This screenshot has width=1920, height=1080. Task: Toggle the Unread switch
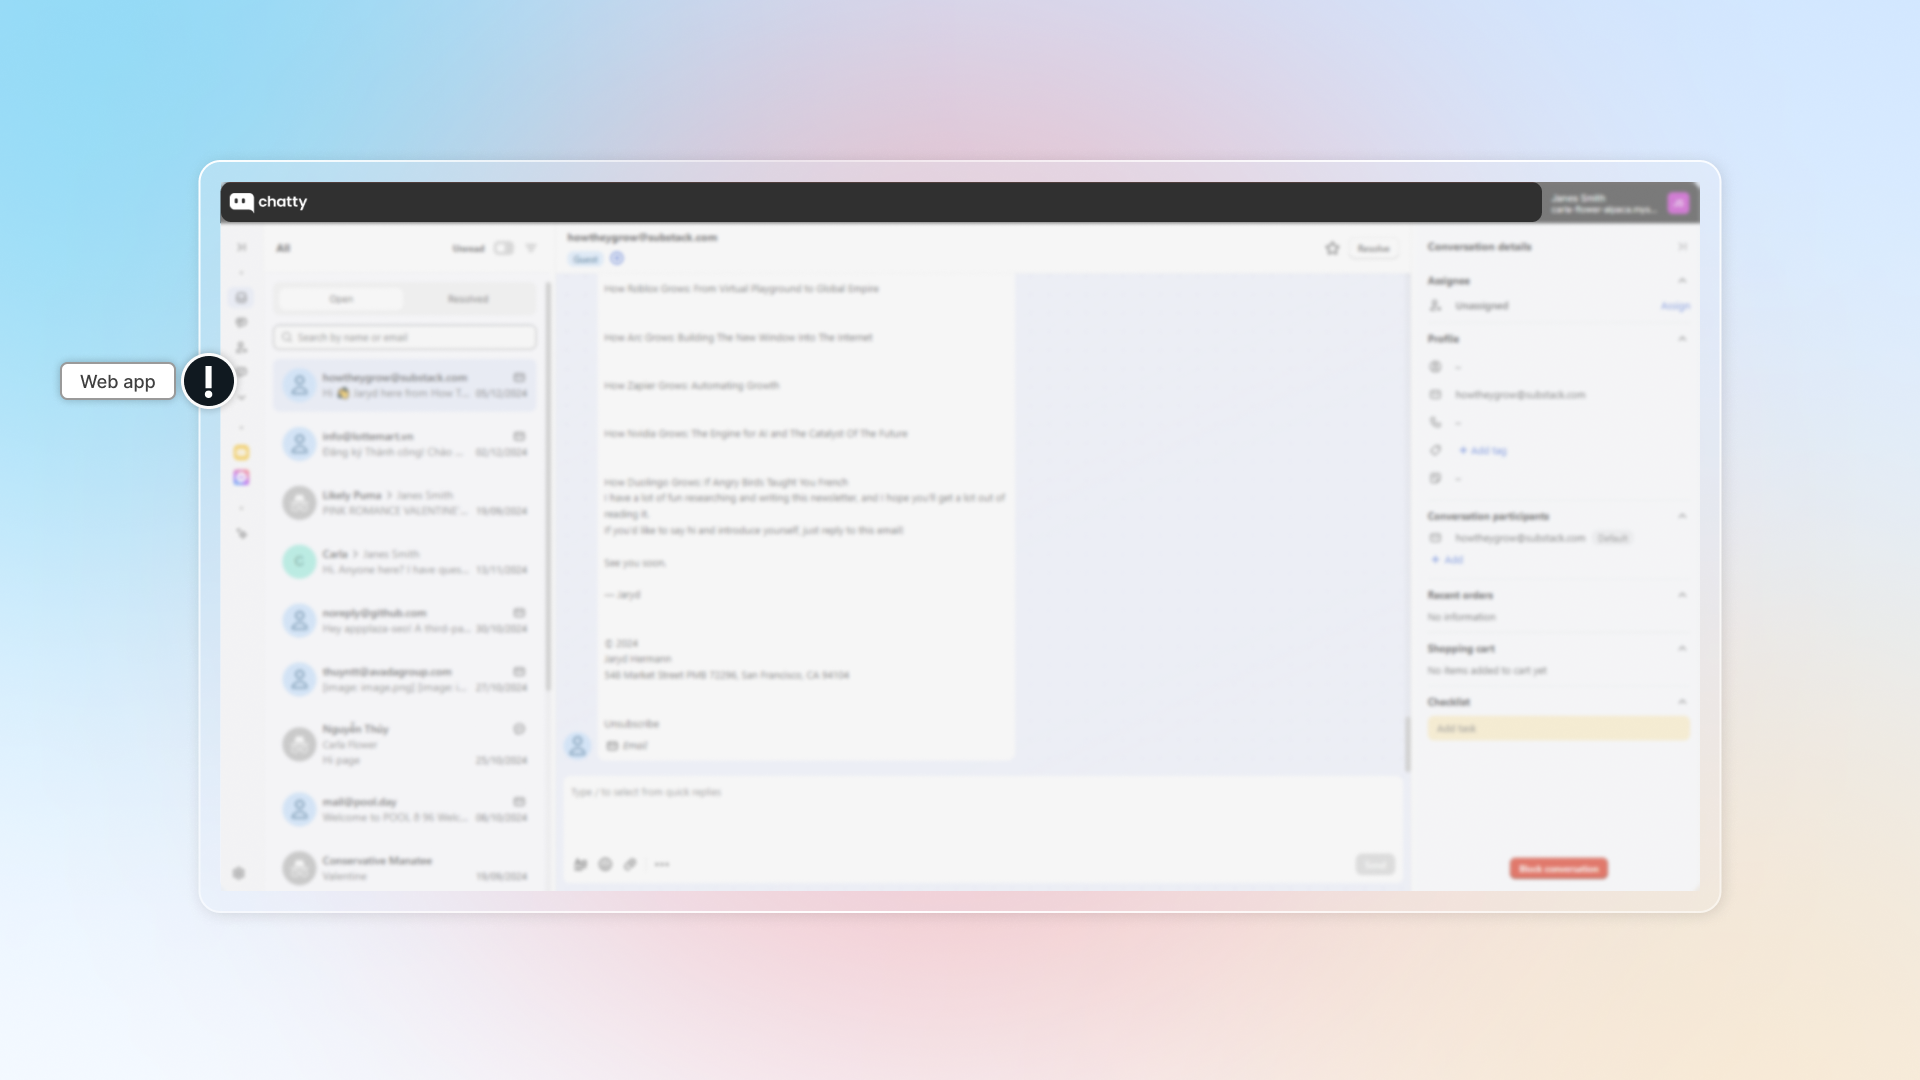(x=503, y=248)
